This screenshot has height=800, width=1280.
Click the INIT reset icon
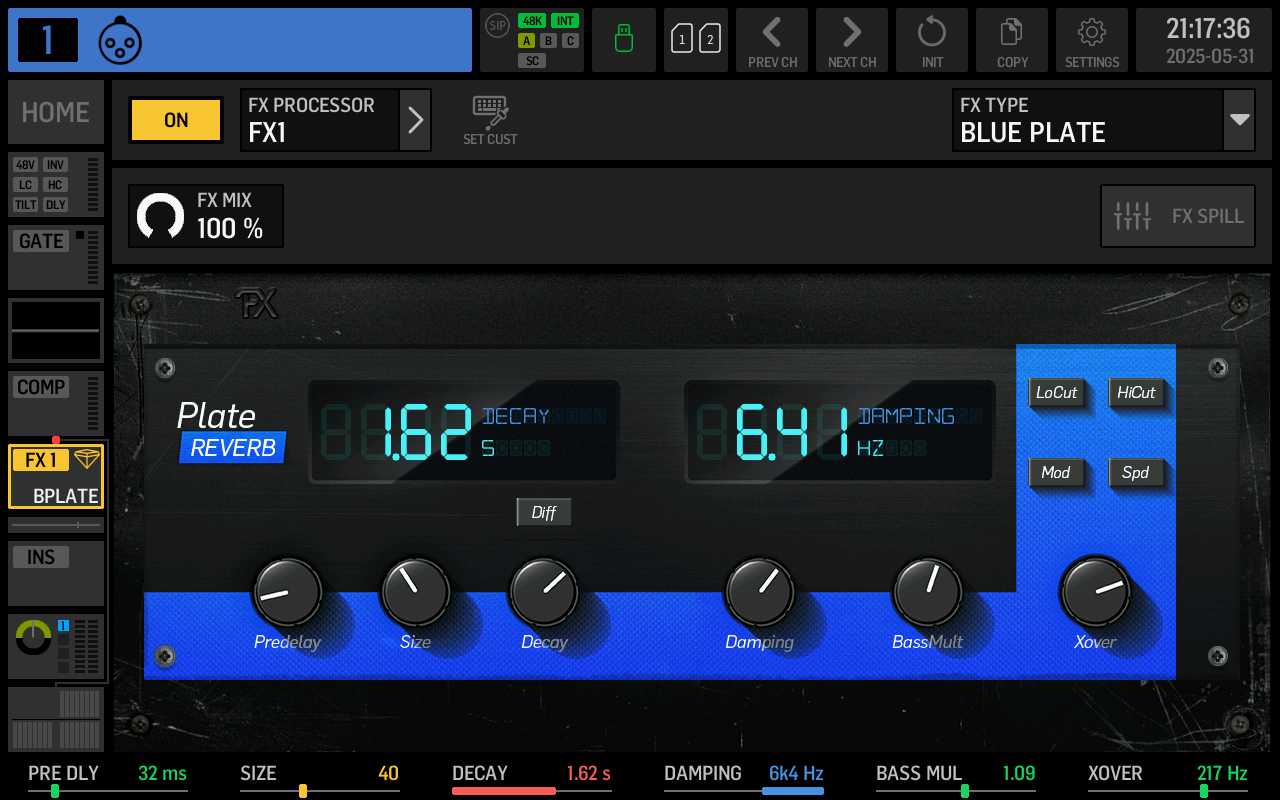tap(932, 40)
